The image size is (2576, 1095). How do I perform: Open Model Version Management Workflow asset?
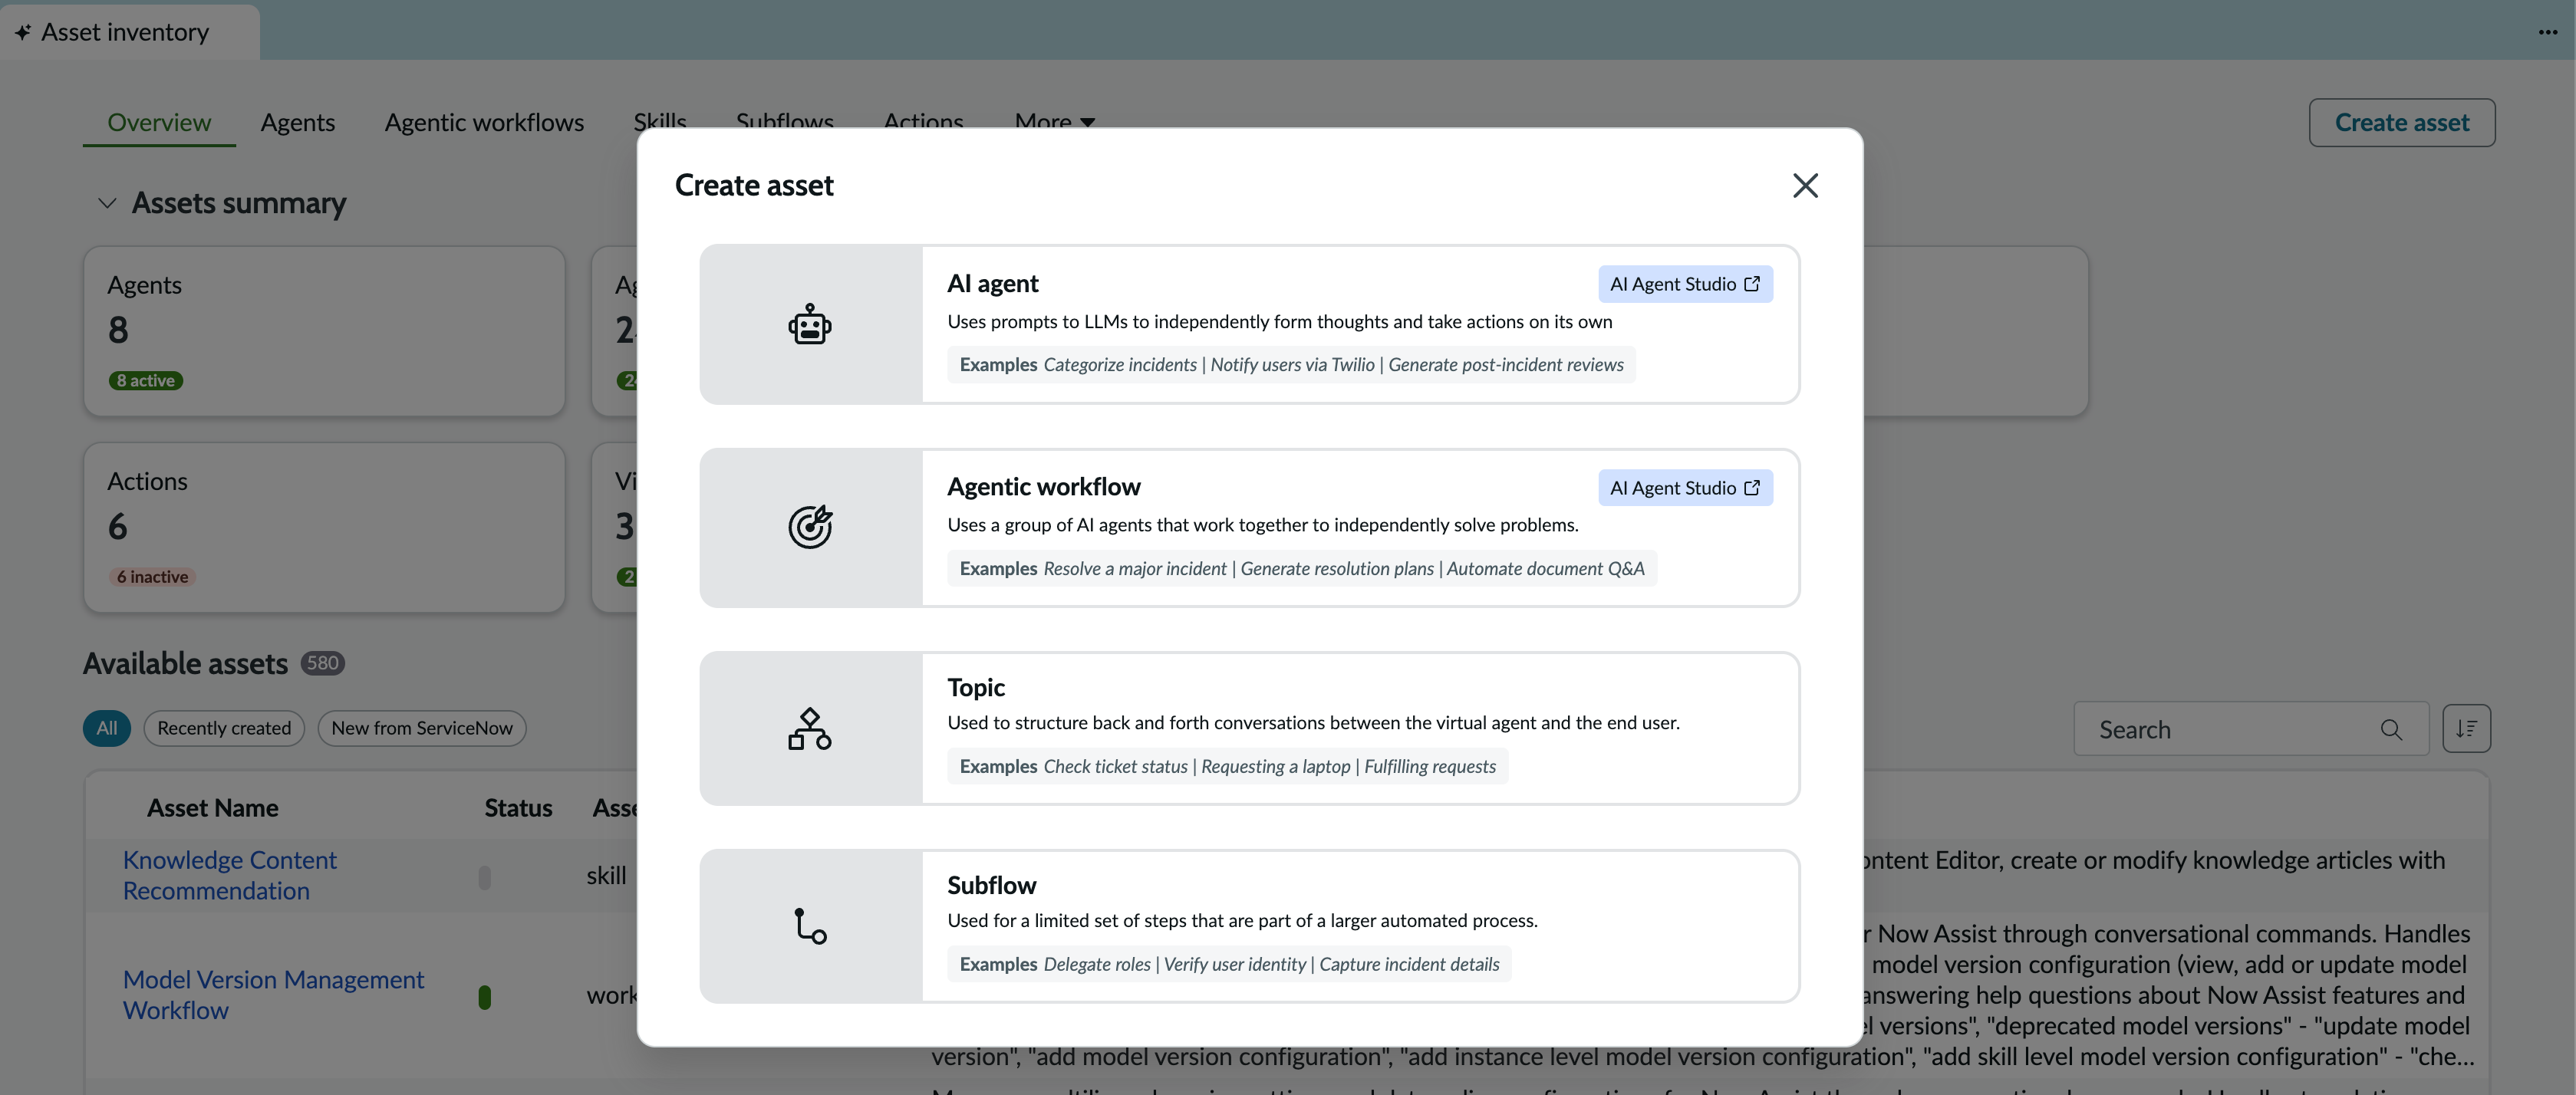(273, 995)
